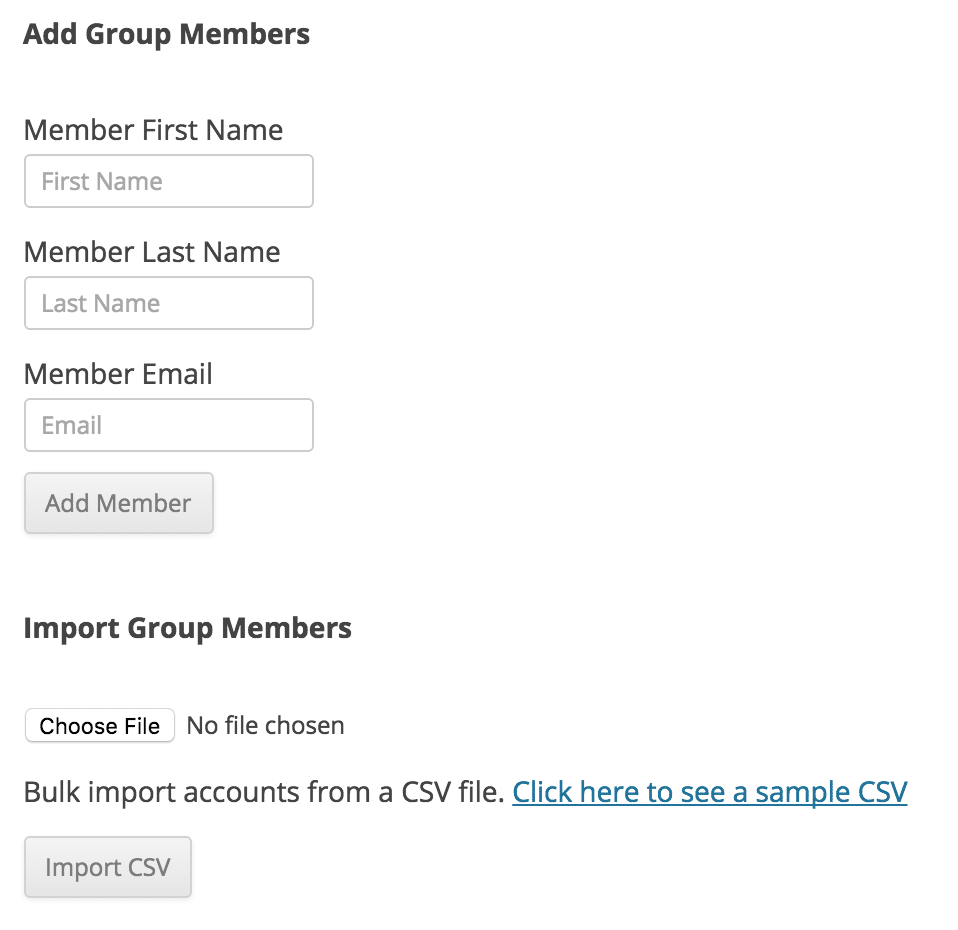
Task: Click the Add Group Members heading
Action: pyautogui.click(x=166, y=33)
